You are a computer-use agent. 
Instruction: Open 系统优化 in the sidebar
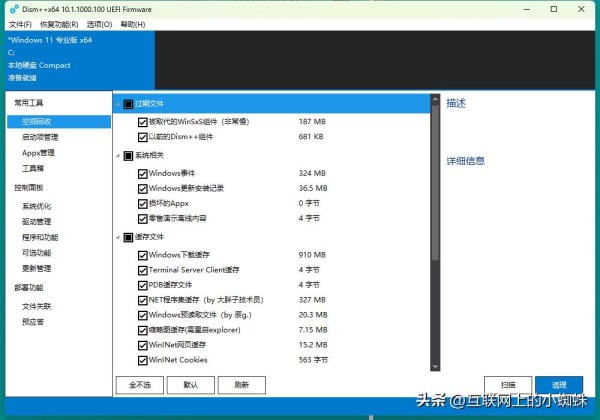(x=37, y=206)
